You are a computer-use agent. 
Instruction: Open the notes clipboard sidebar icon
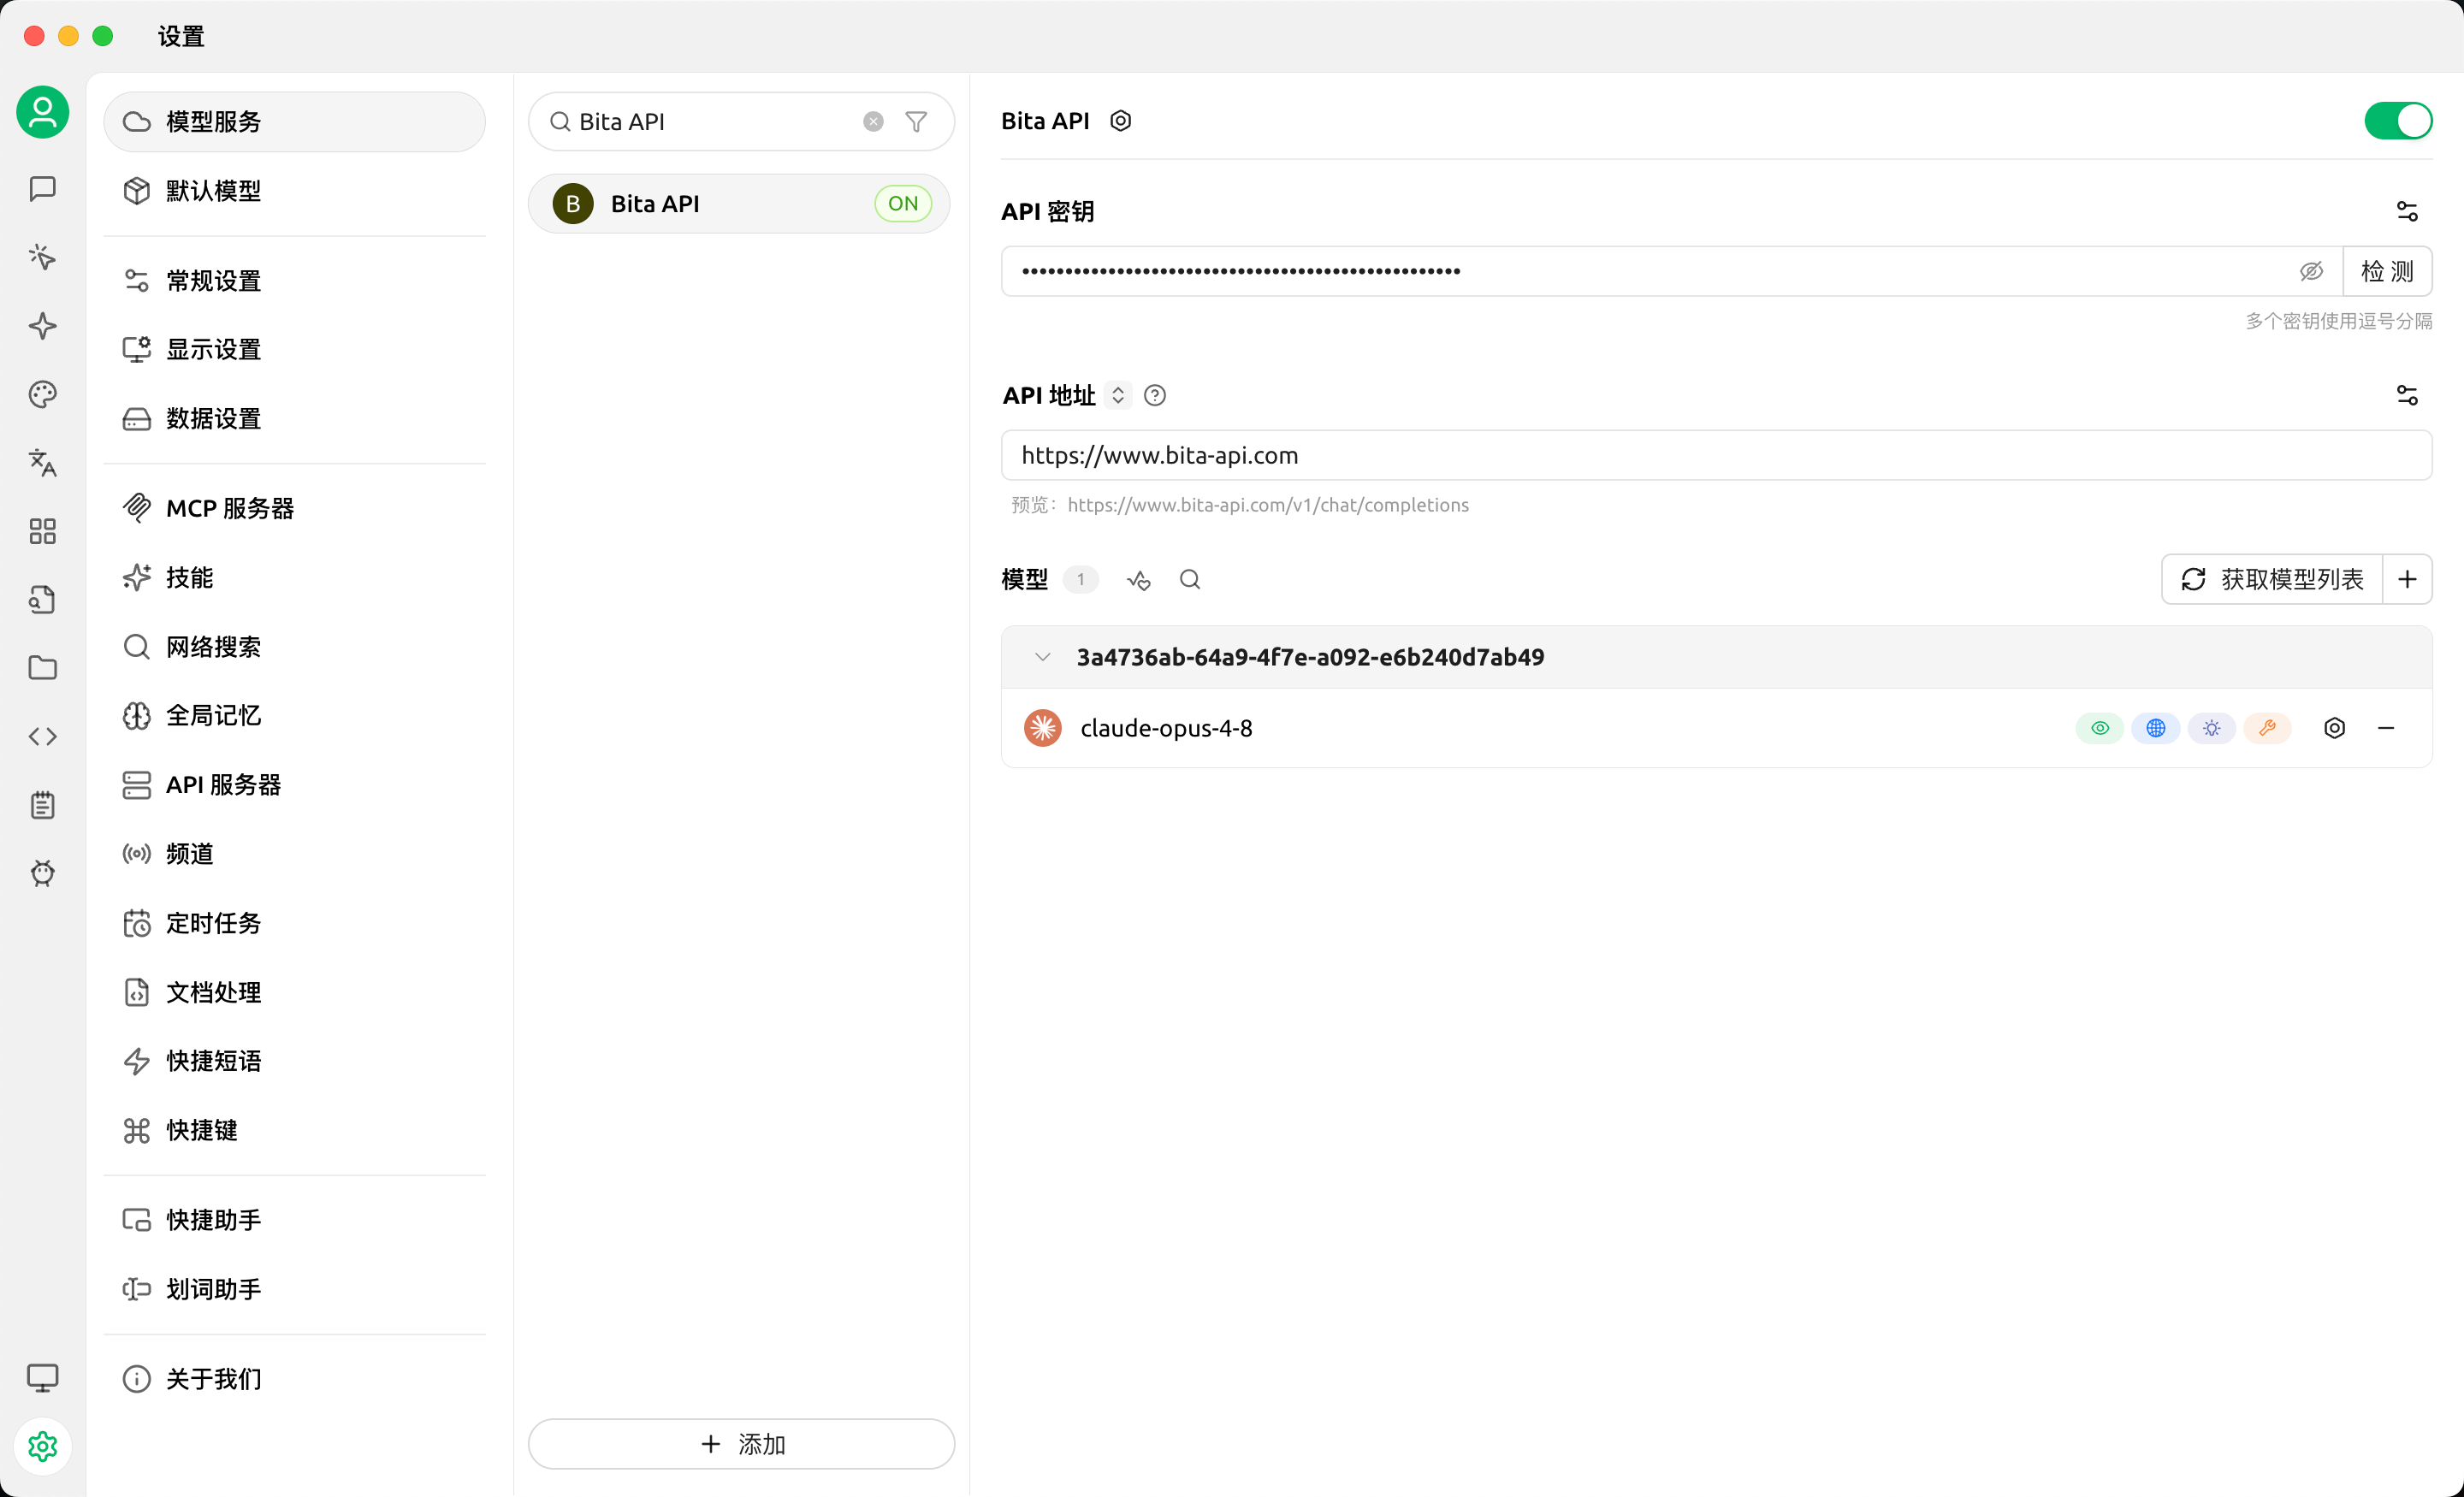point(42,805)
